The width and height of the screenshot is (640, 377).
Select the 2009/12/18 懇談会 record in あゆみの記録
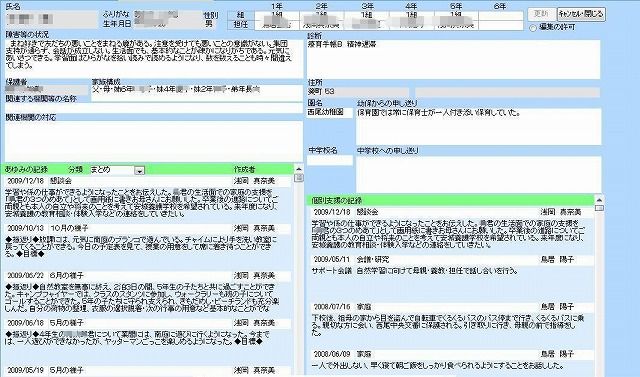coord(149,181)
